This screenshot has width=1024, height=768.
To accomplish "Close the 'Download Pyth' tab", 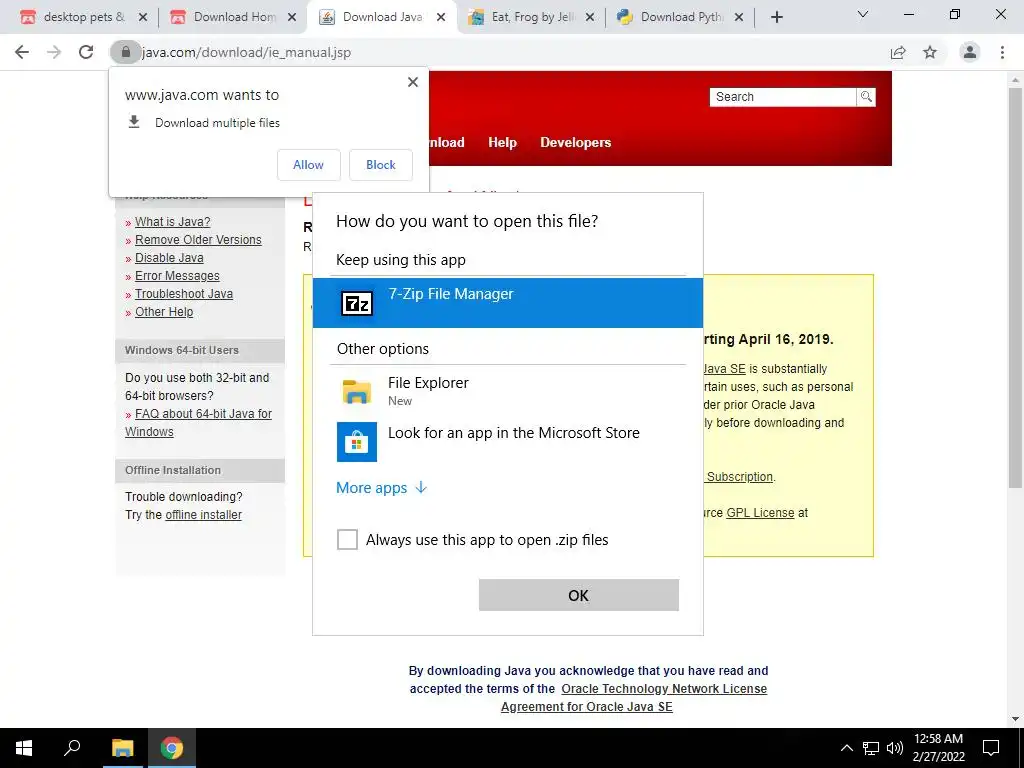I will [739, 17].
